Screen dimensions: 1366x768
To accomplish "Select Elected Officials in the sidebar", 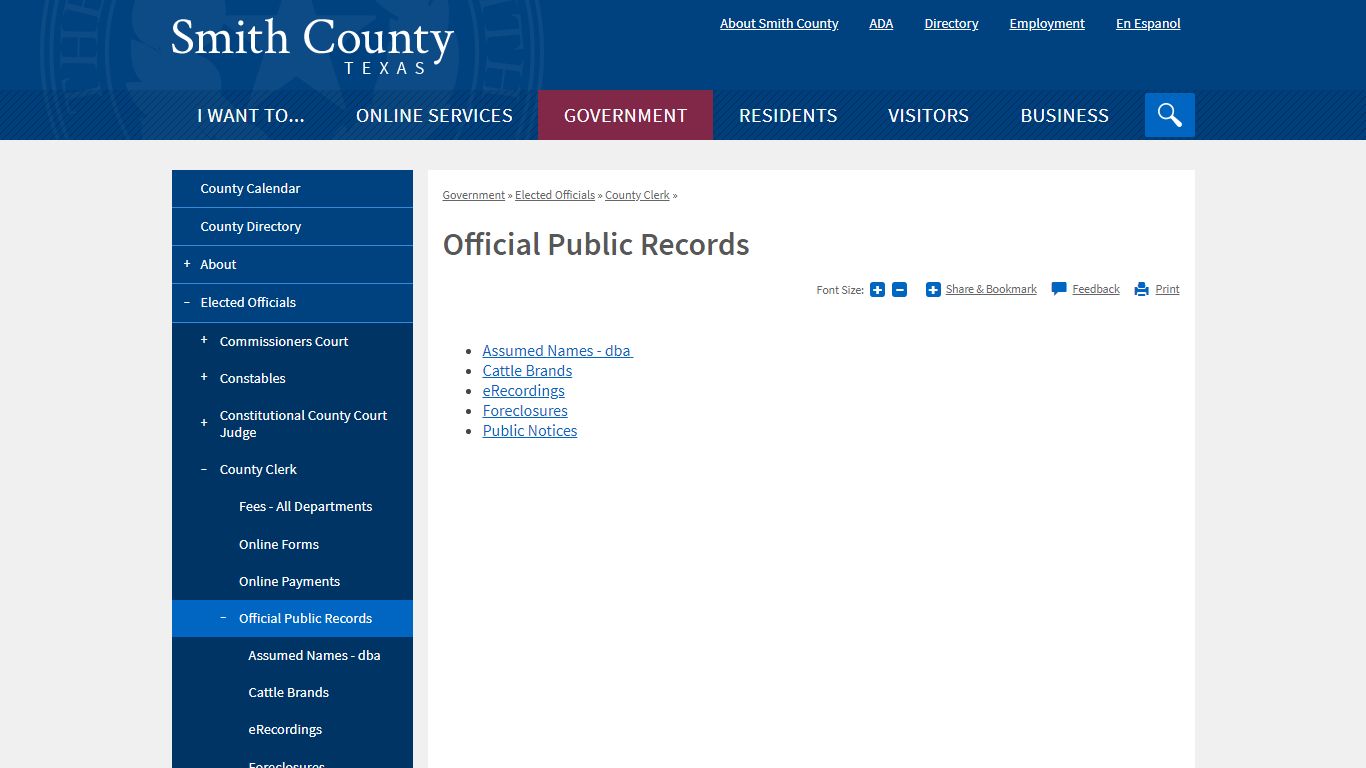I will [x=248, y=303].
